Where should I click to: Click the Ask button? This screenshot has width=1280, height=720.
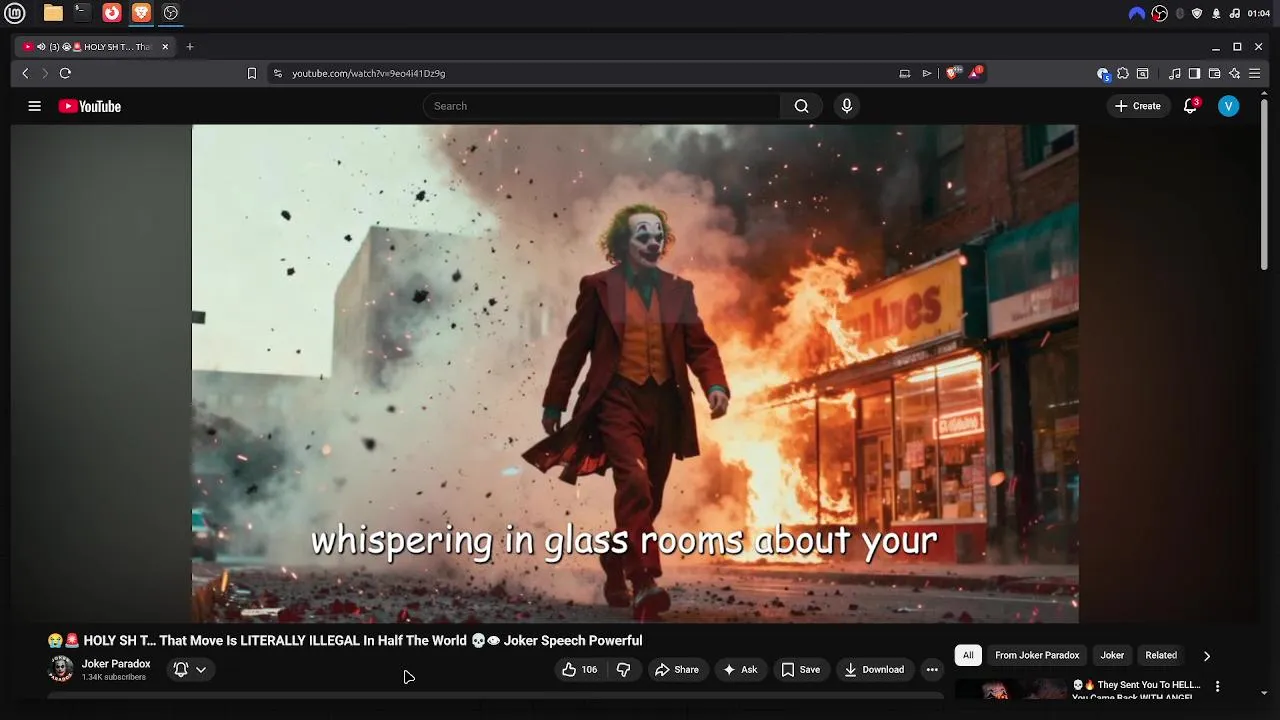(740, 670)
